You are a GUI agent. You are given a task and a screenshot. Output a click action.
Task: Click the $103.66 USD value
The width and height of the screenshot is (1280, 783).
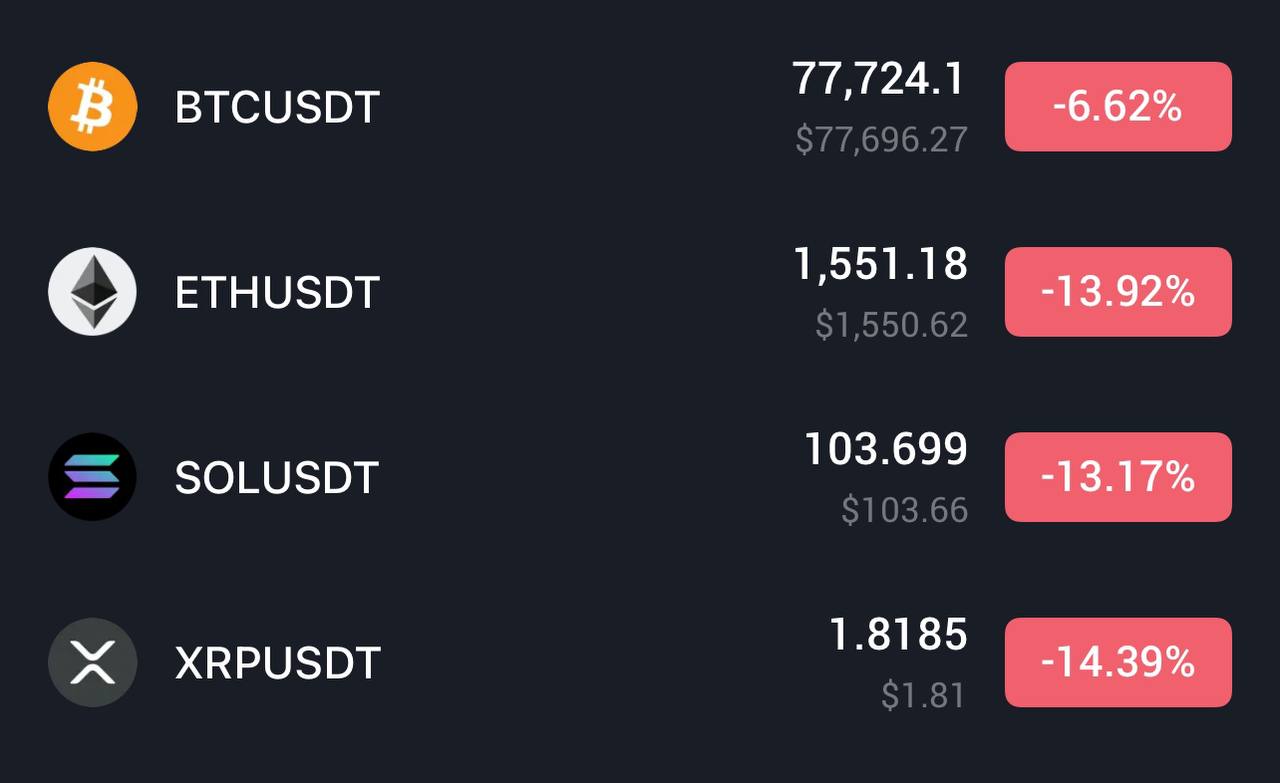[x=905, y=510]
